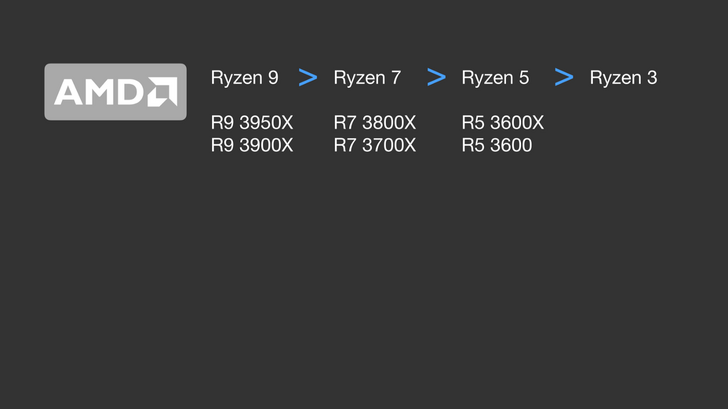Click the R9 3950X model name
The height and width of the screenshot is (409, 728).
[x=252, y=123]
